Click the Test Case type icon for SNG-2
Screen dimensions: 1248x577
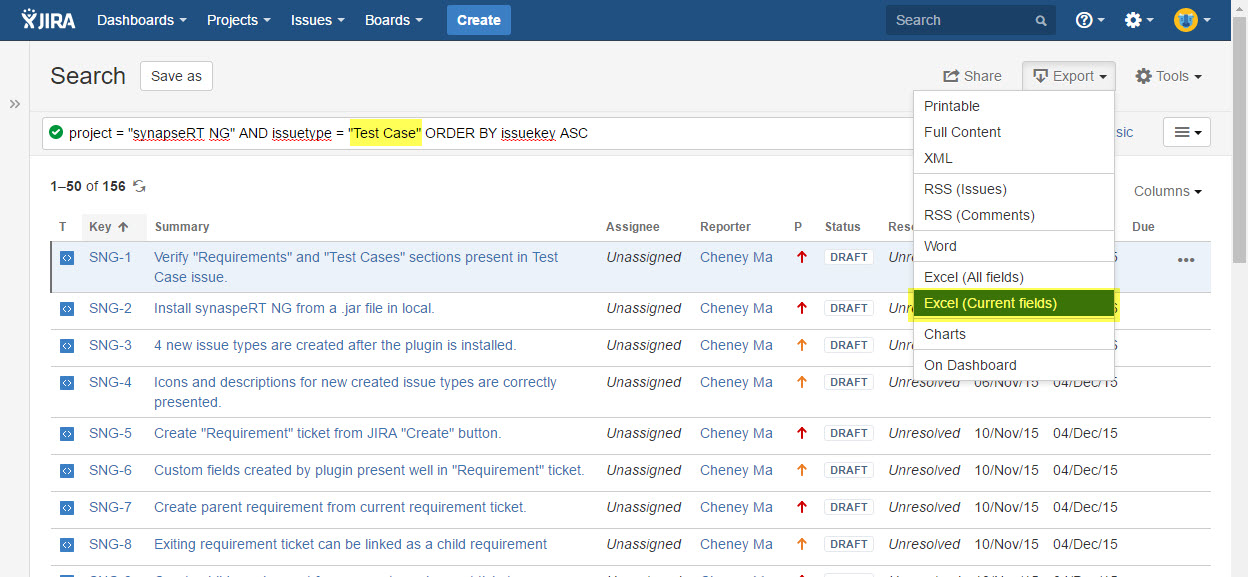(x=66, y=308)
